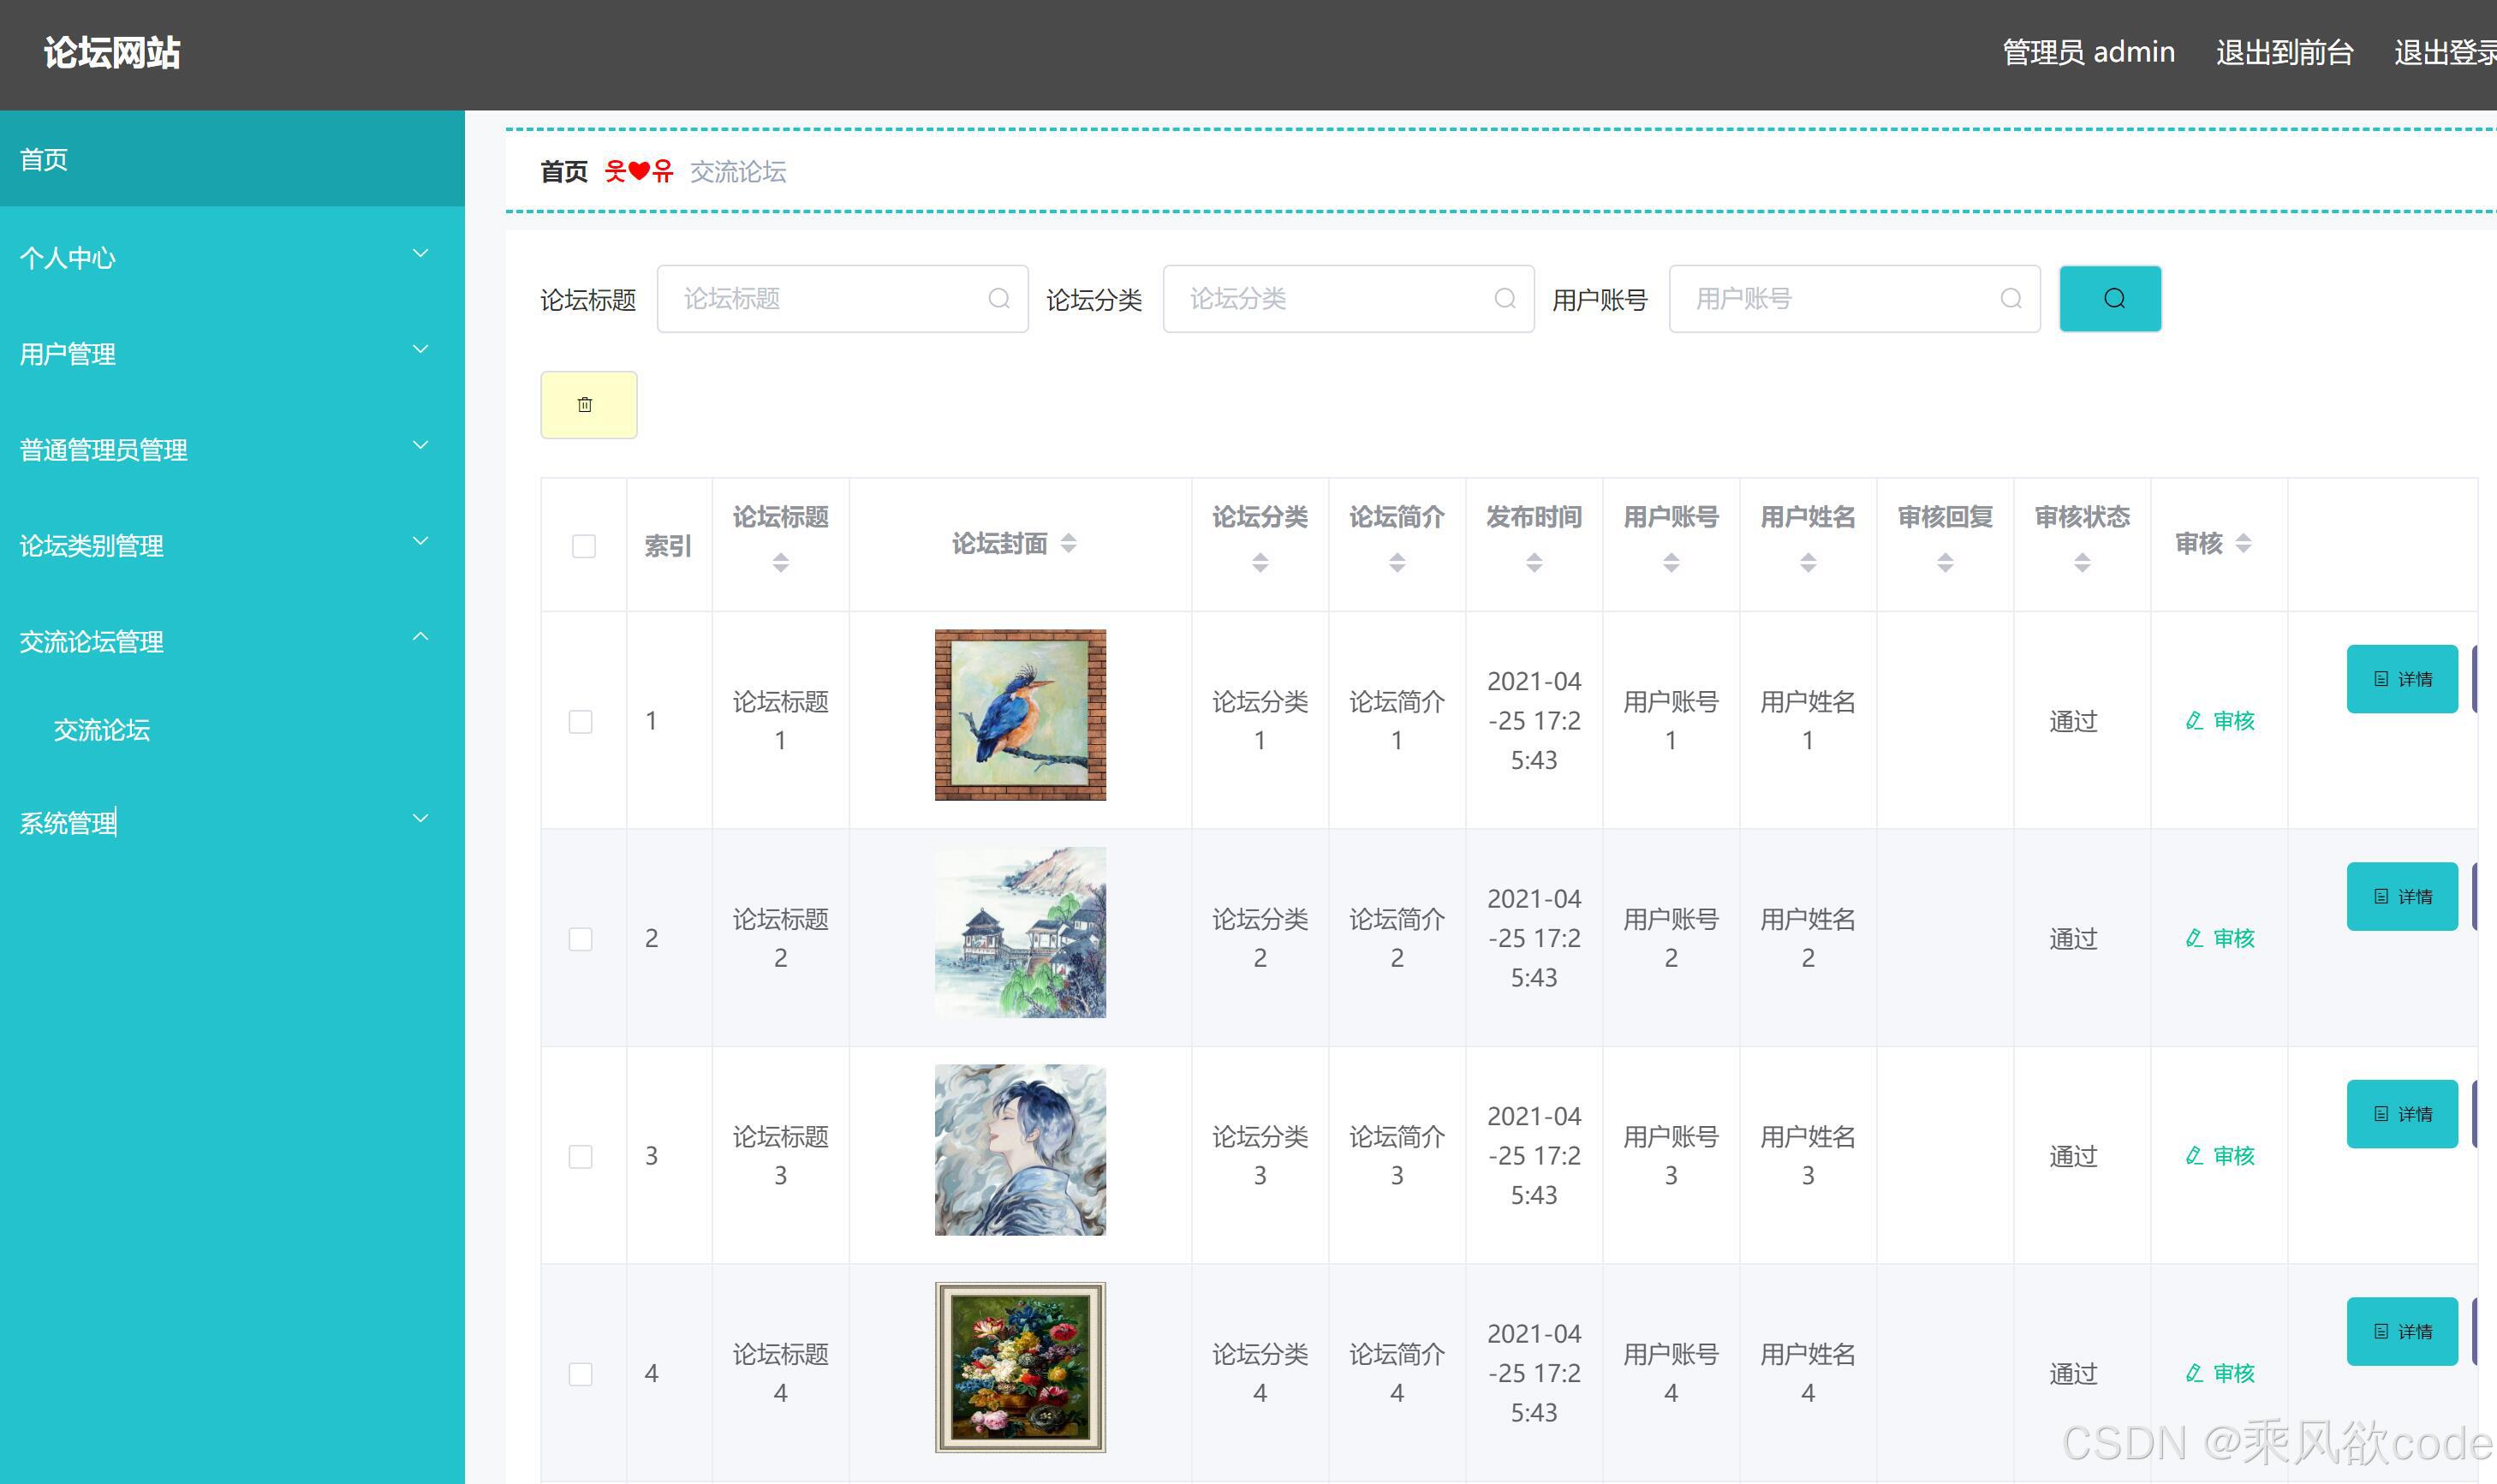Click 退出到前台 link in top bar
Image resolution: width=2497 pixels, height=1484 pixels.
point(2284,52)
